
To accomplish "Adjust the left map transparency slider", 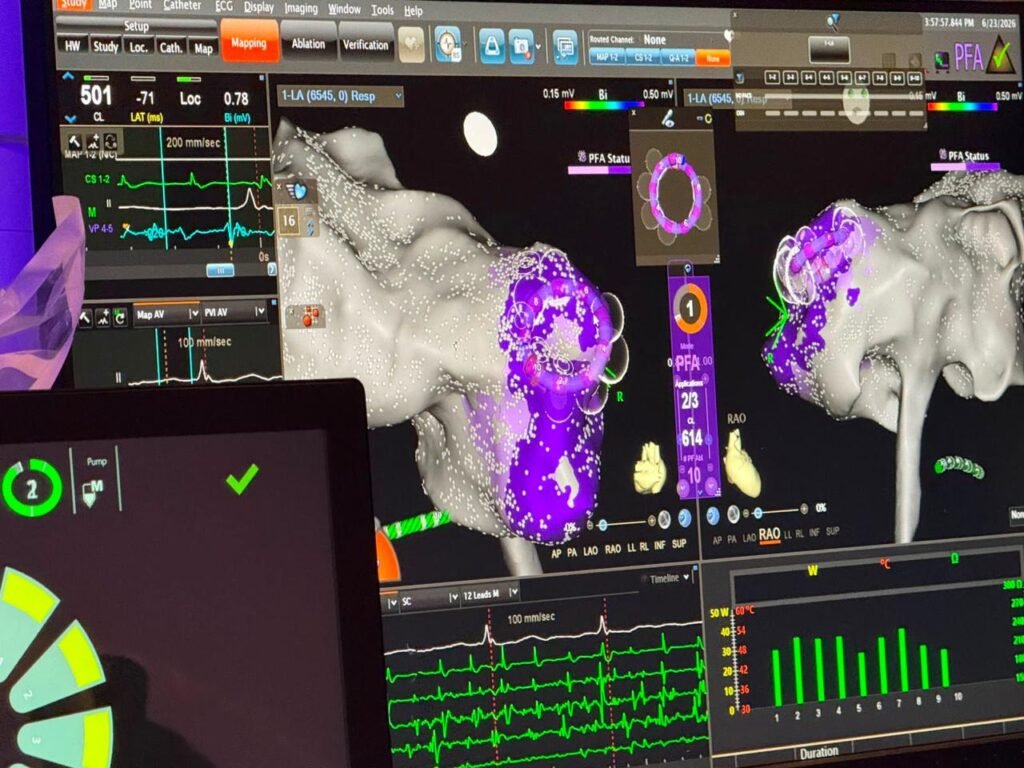I will [625, 522].
